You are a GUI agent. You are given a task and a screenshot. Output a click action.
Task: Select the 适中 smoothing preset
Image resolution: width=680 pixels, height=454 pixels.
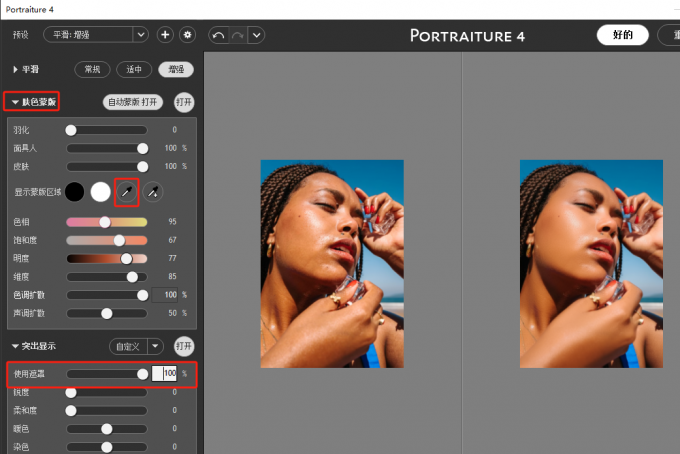pyautogui.click(x=133, y=70)
